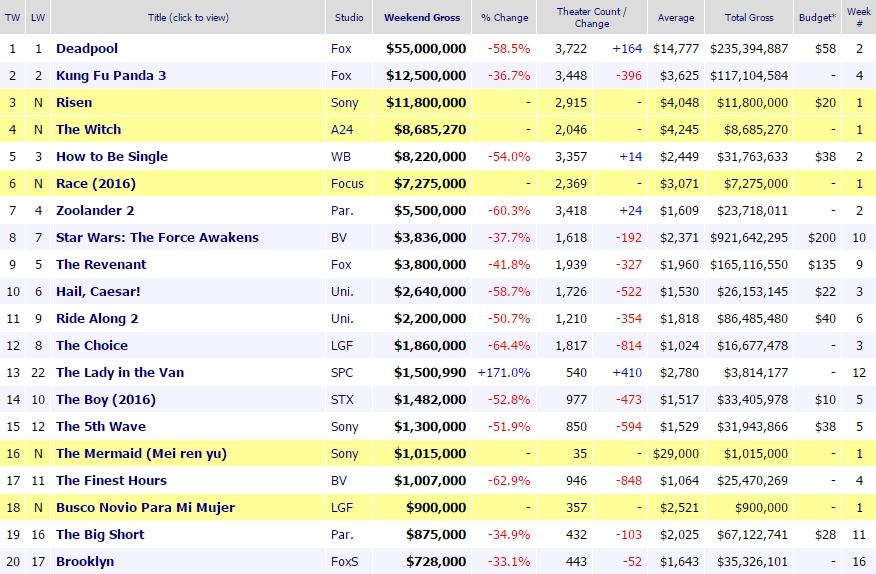This screenshot has width=876, height=574.
Task: Open The Mermaid (Mei ren yu)
Action: pos(141,453)
